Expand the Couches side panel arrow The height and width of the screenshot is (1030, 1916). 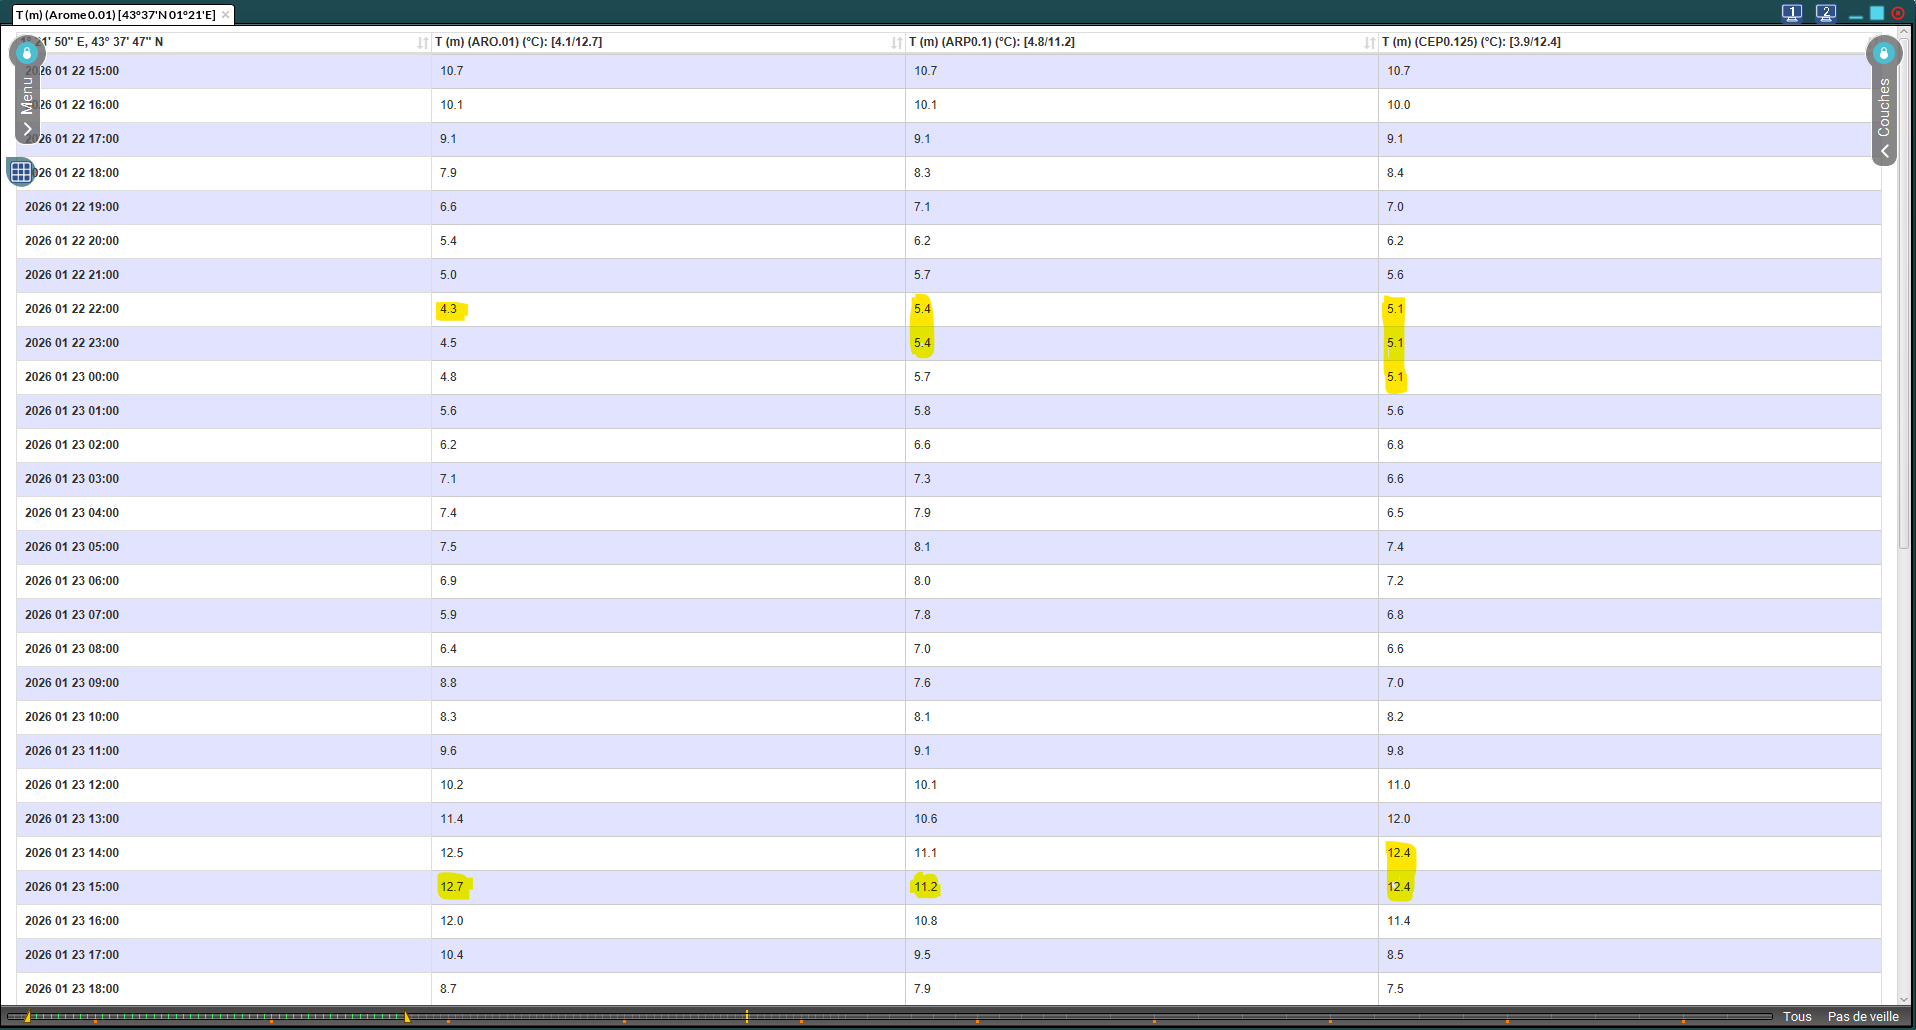click(1884, 151)
